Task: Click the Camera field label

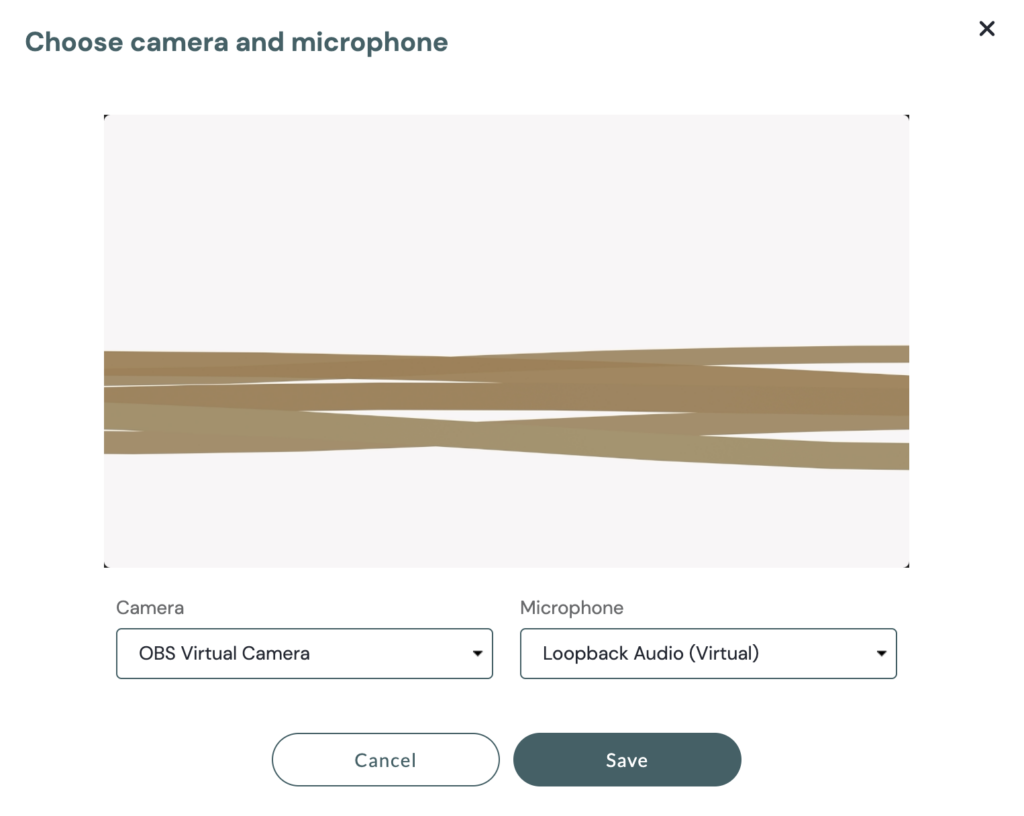Action: coord(150,608)
